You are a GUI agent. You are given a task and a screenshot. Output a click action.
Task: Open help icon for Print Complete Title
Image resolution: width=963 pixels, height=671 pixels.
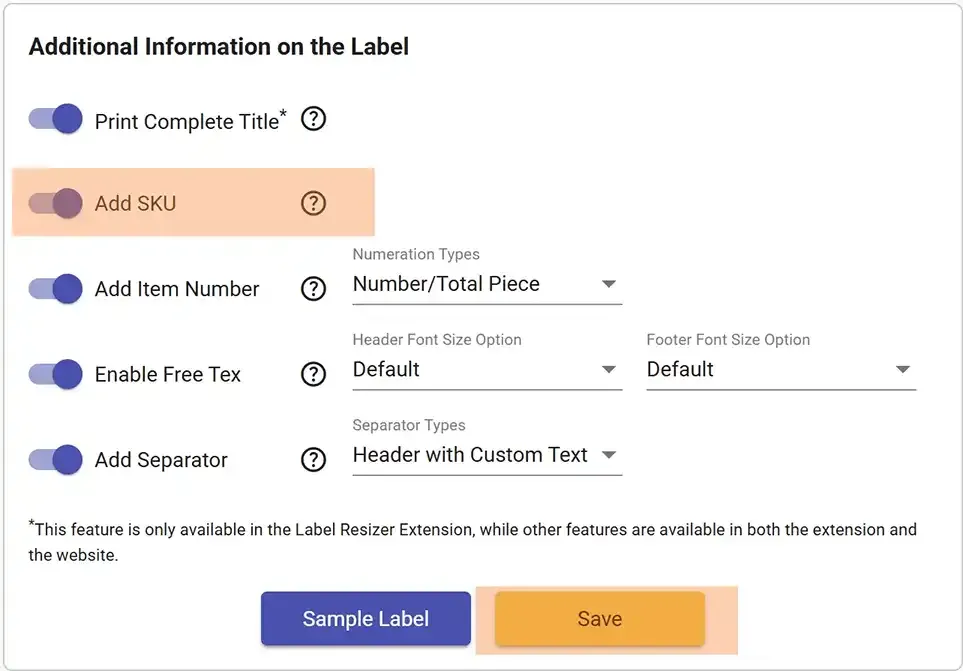click(x=313, y=118)
